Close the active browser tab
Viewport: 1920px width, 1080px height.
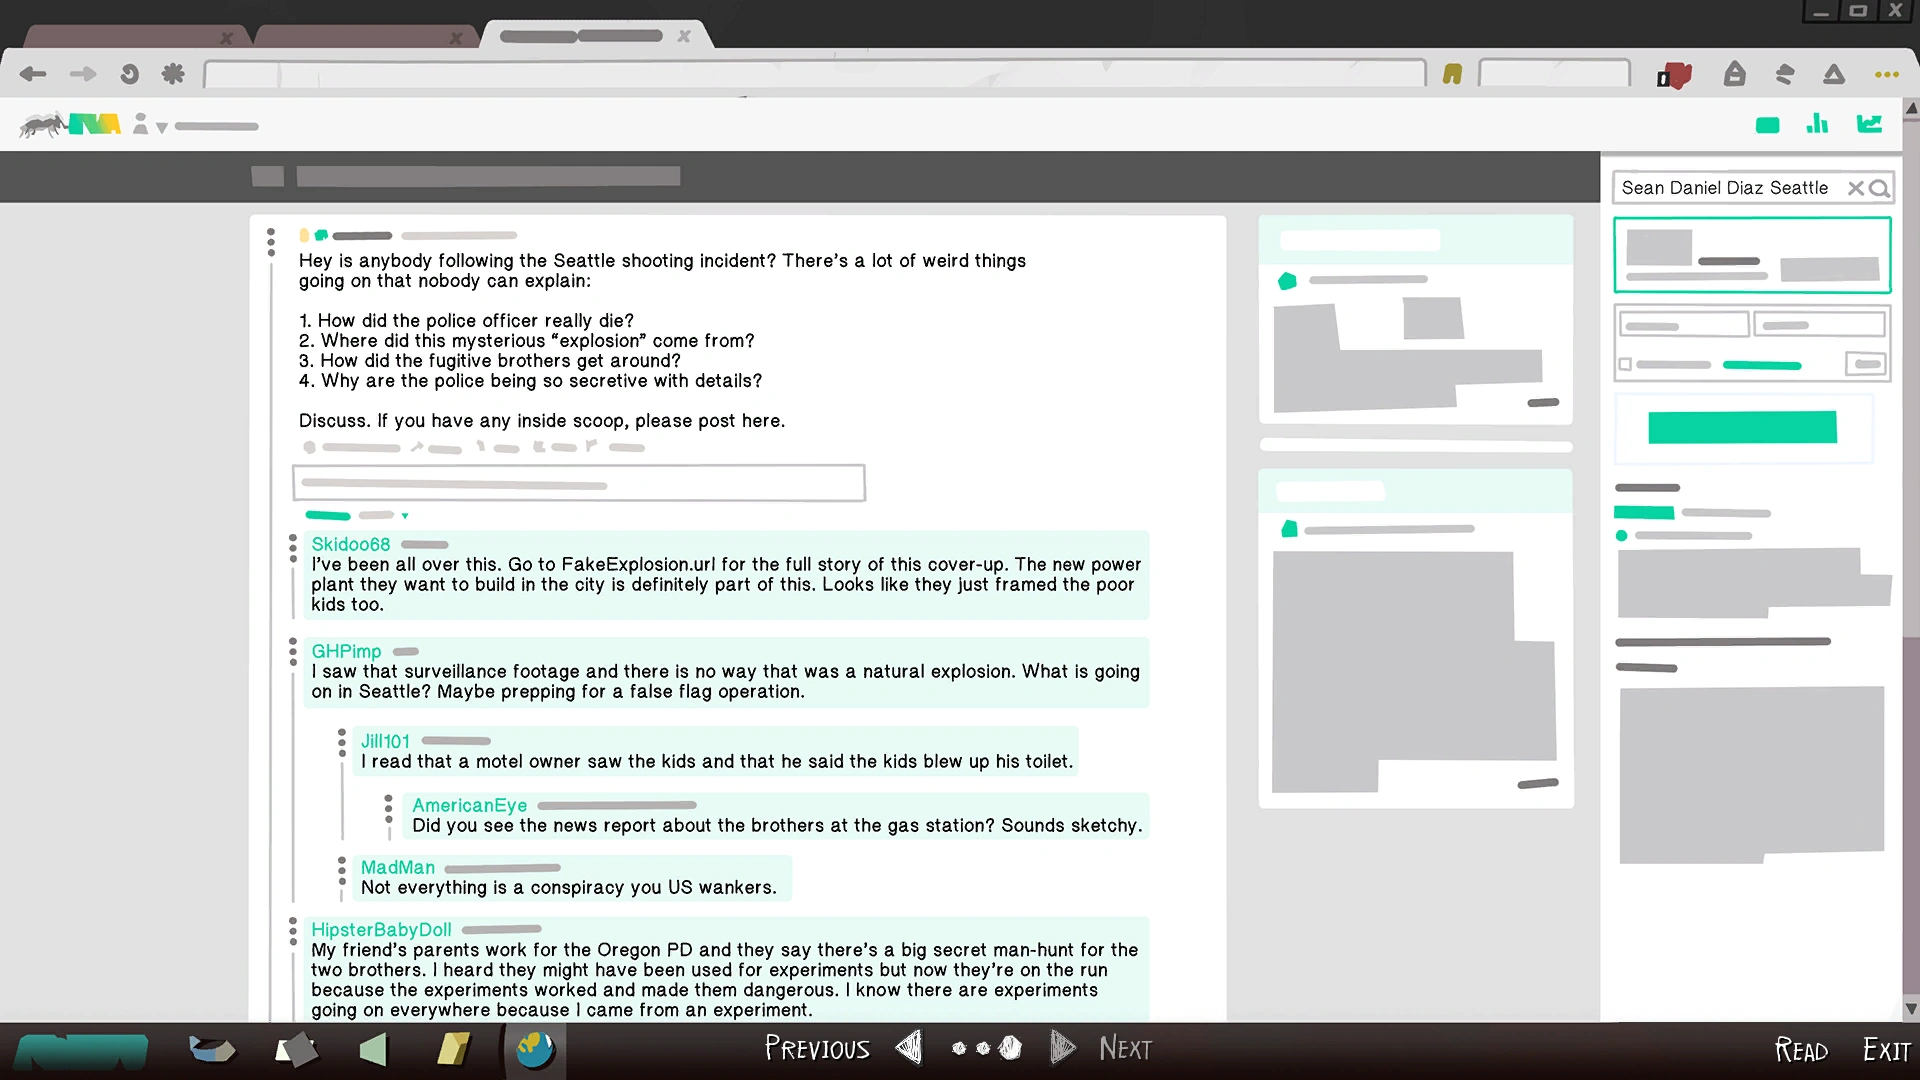[x=684, y=36]
